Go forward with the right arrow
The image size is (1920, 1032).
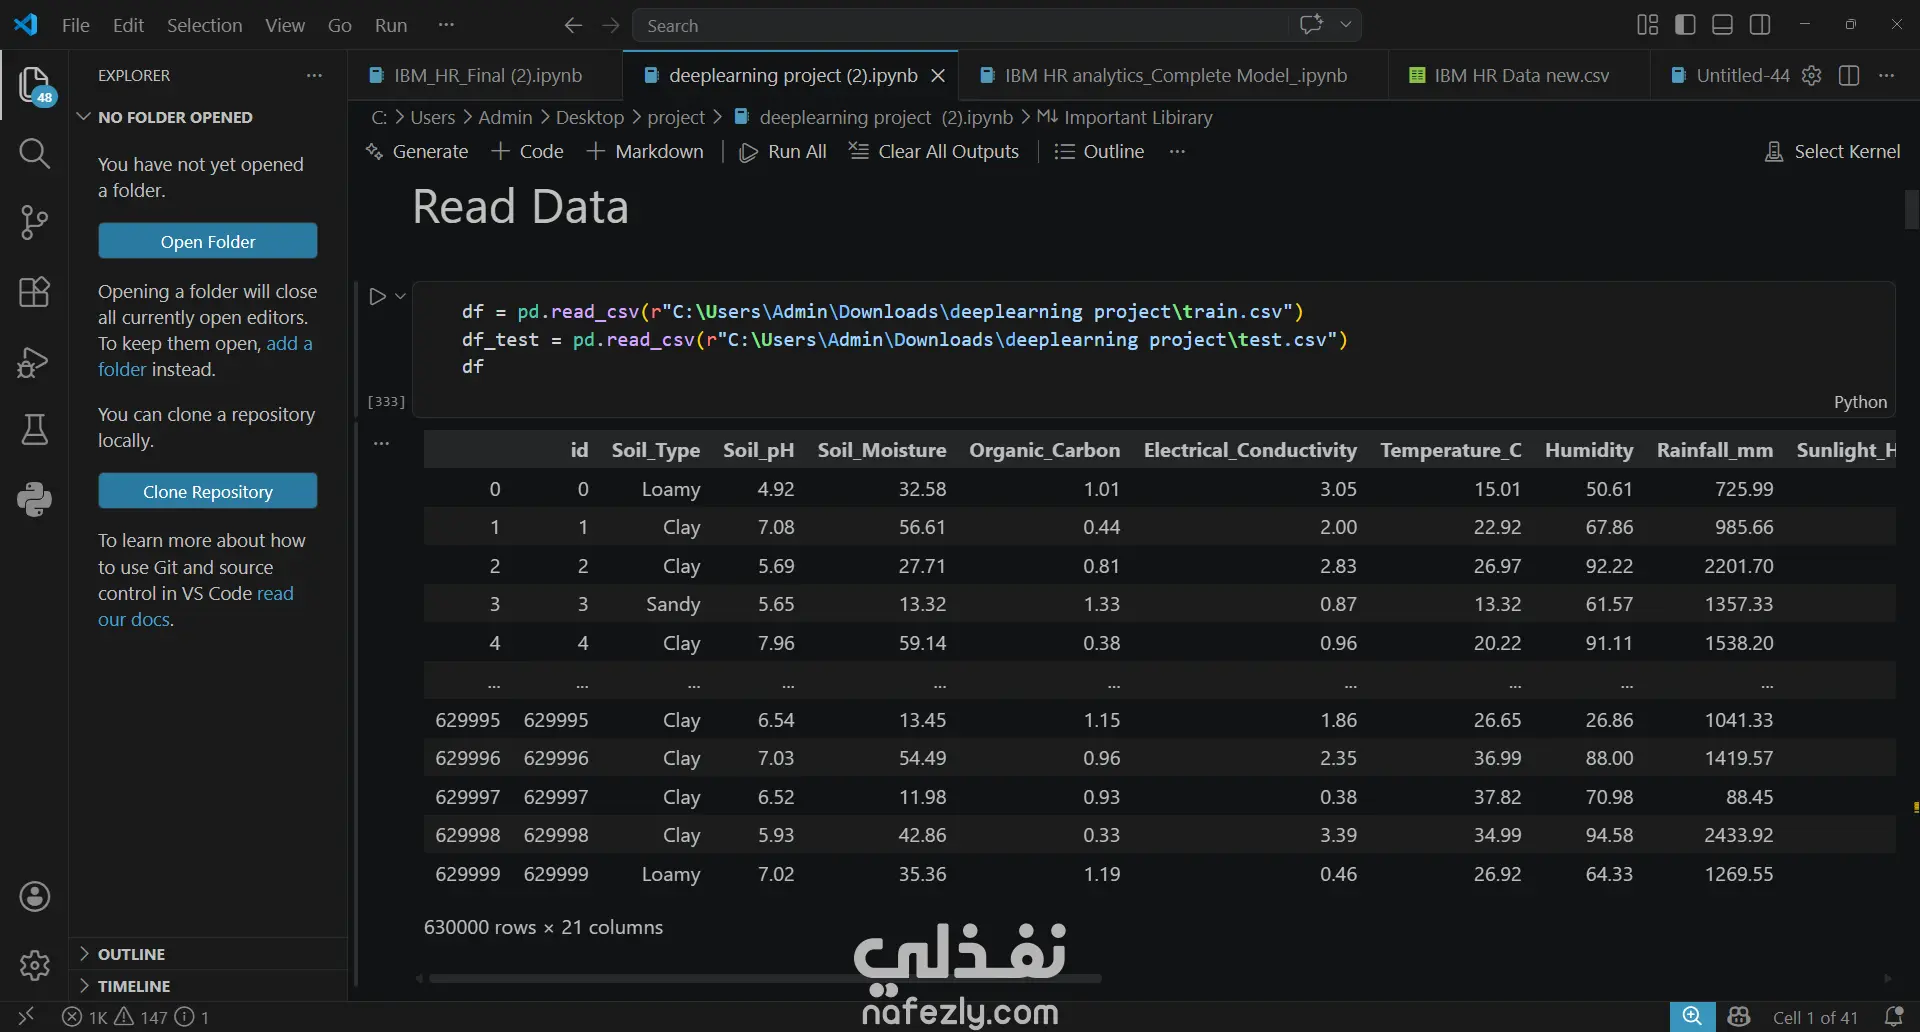(x=611, y=25)
